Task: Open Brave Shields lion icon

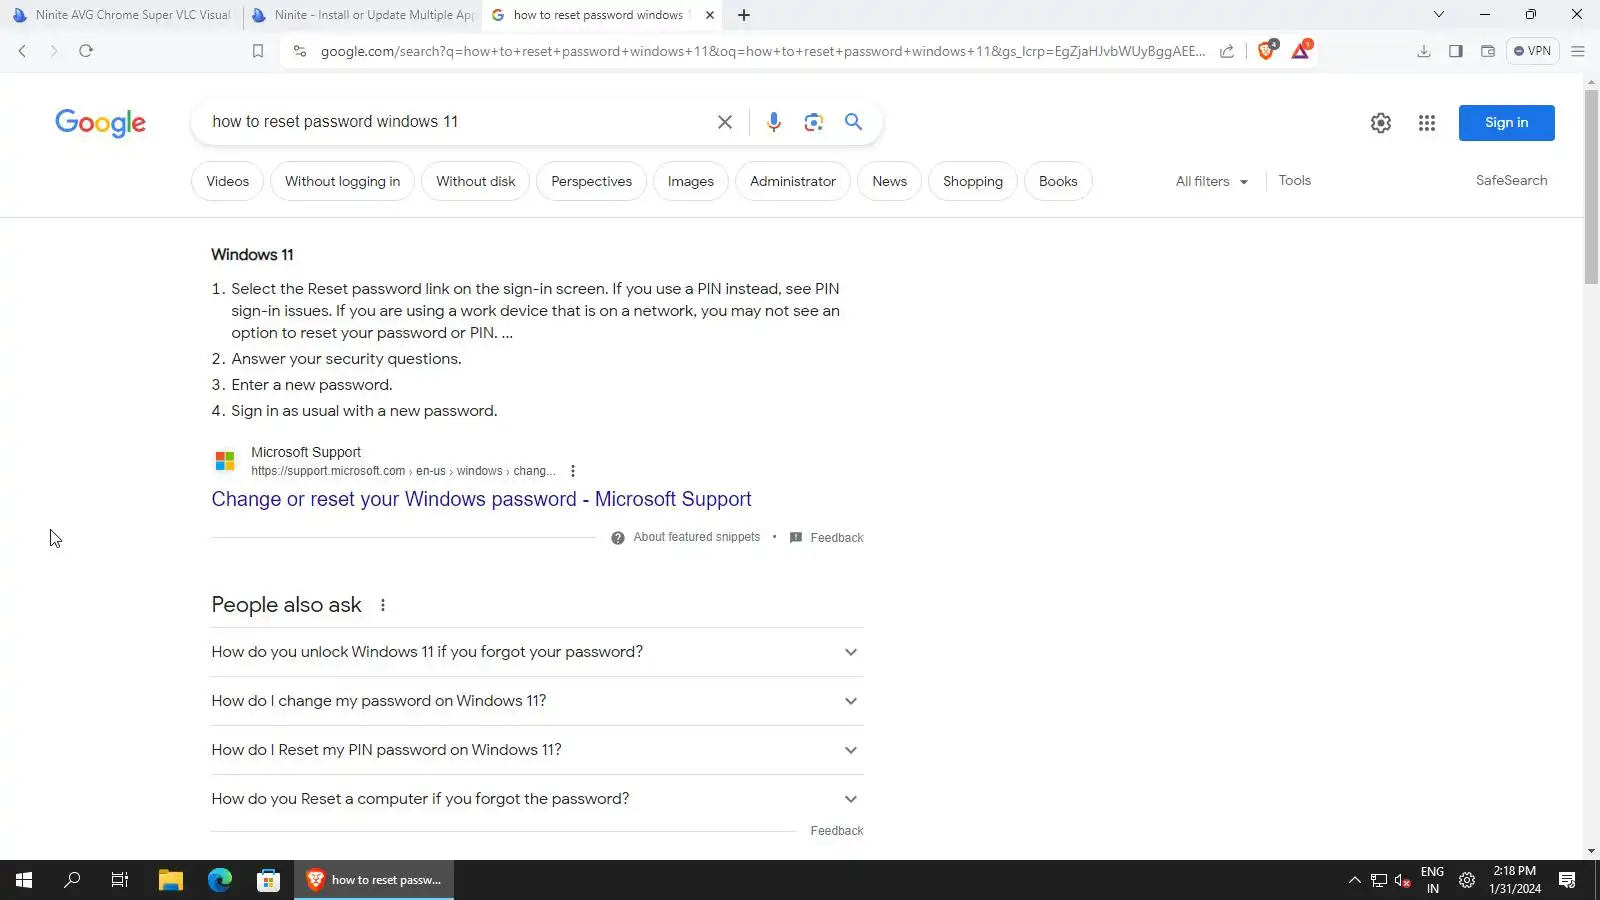Action: (1267, 50)
